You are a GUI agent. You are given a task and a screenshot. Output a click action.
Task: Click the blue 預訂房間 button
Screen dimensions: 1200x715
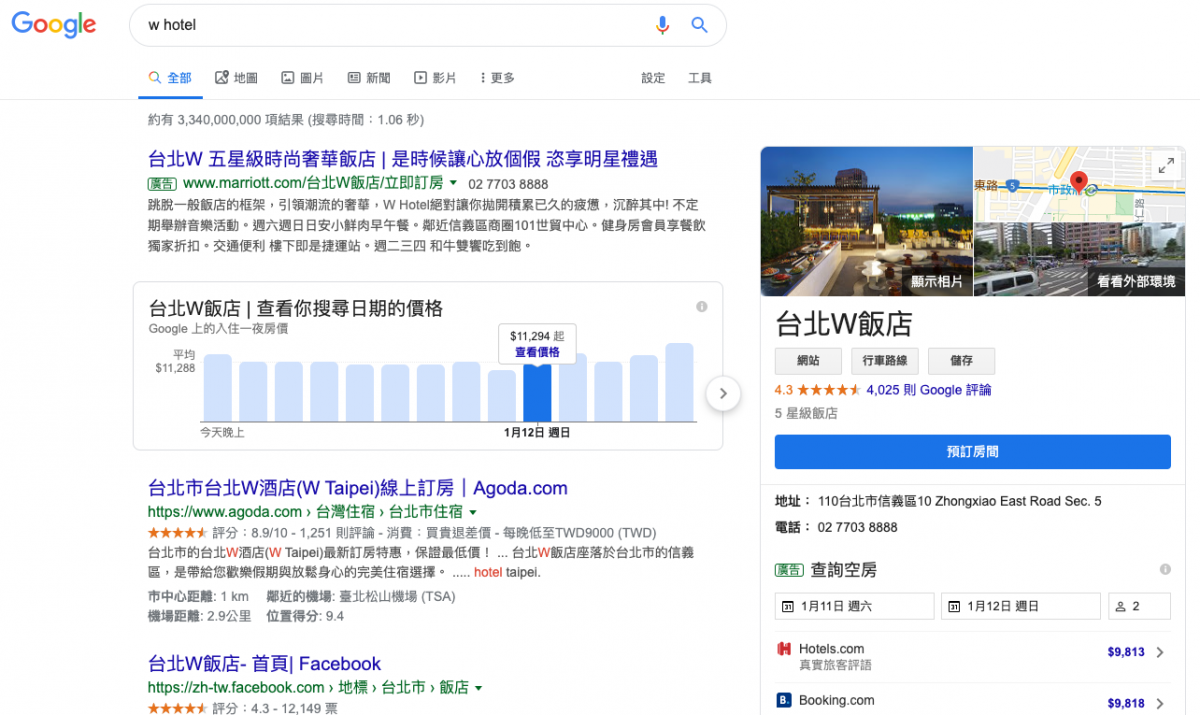(x=972, y=452)
